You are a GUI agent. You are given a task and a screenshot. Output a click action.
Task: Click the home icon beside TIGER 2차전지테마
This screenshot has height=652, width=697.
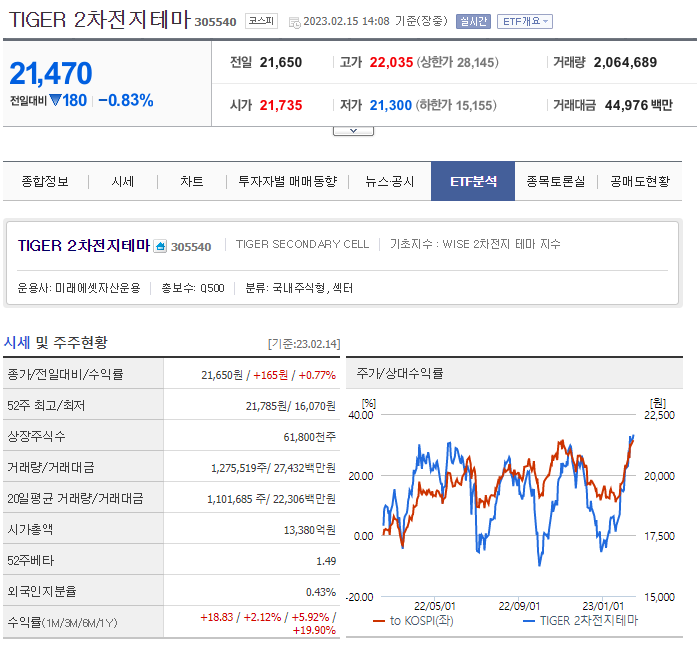[160, 246]
